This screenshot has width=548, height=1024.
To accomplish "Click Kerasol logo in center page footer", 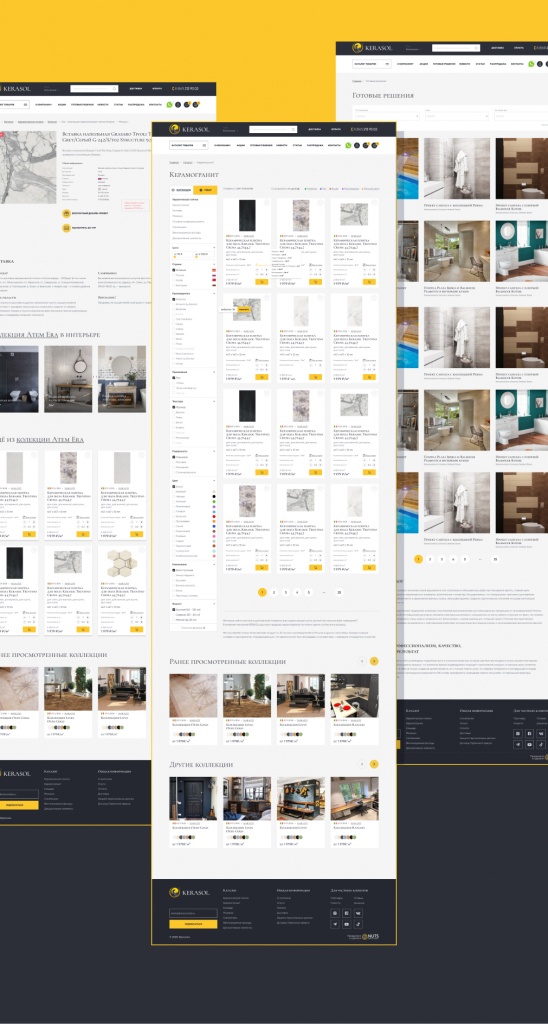I will click(189, 893).
